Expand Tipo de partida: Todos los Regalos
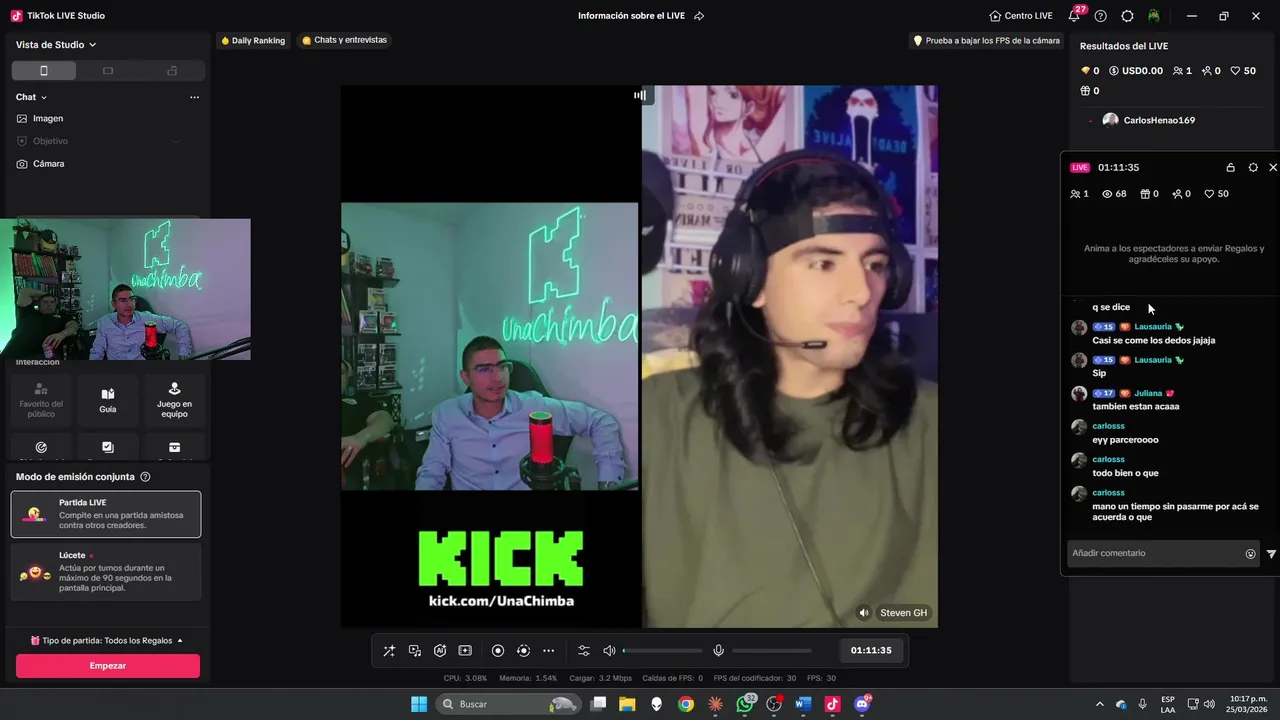The width and height of the screenshot is (1280, 720). [x=107, y=640]
